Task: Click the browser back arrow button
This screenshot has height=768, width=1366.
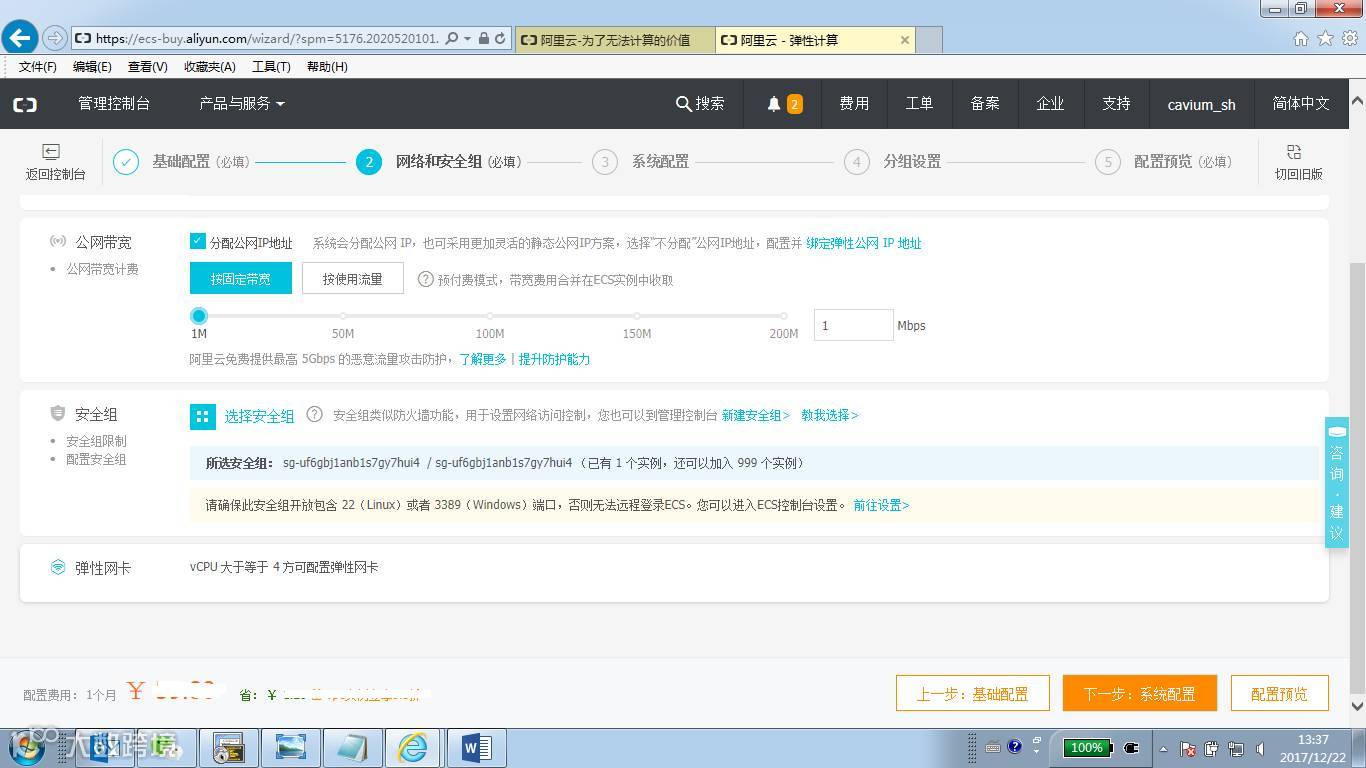Action: (20, 38)
